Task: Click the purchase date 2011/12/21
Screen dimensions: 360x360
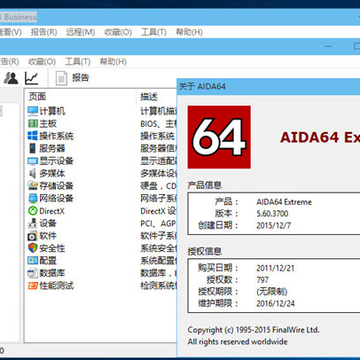Action: 275,268
